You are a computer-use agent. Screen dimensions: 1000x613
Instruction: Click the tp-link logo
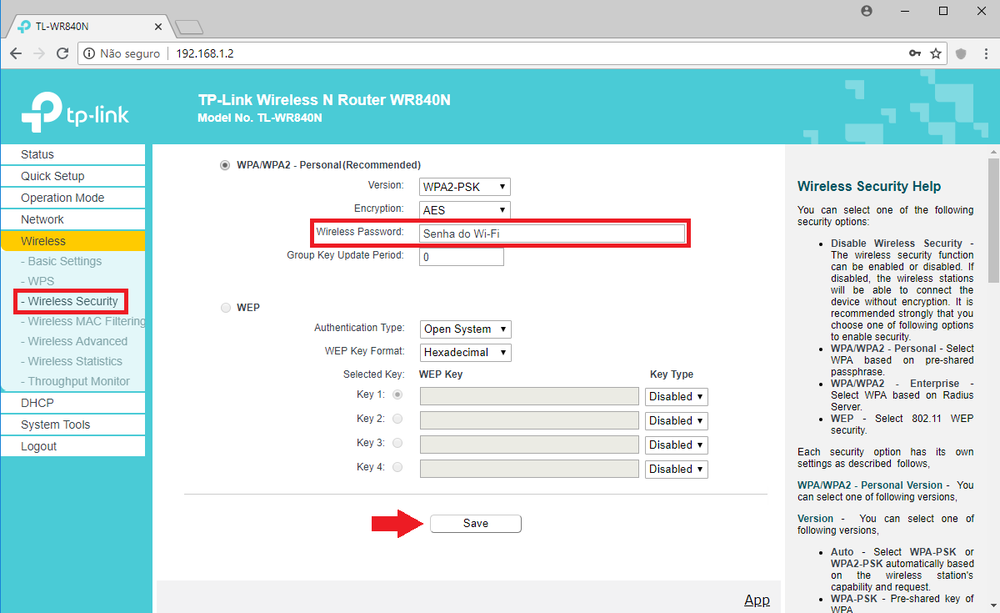75,112
